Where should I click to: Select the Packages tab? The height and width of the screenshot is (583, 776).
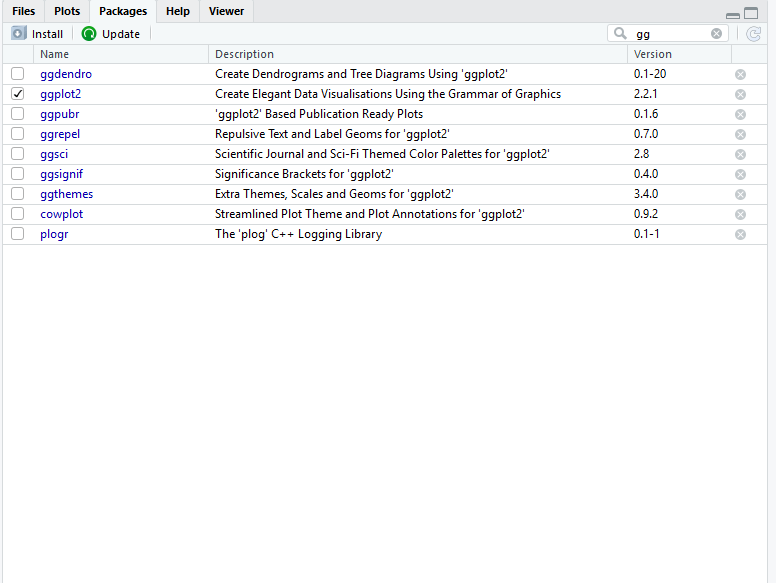tap(123, 11)
